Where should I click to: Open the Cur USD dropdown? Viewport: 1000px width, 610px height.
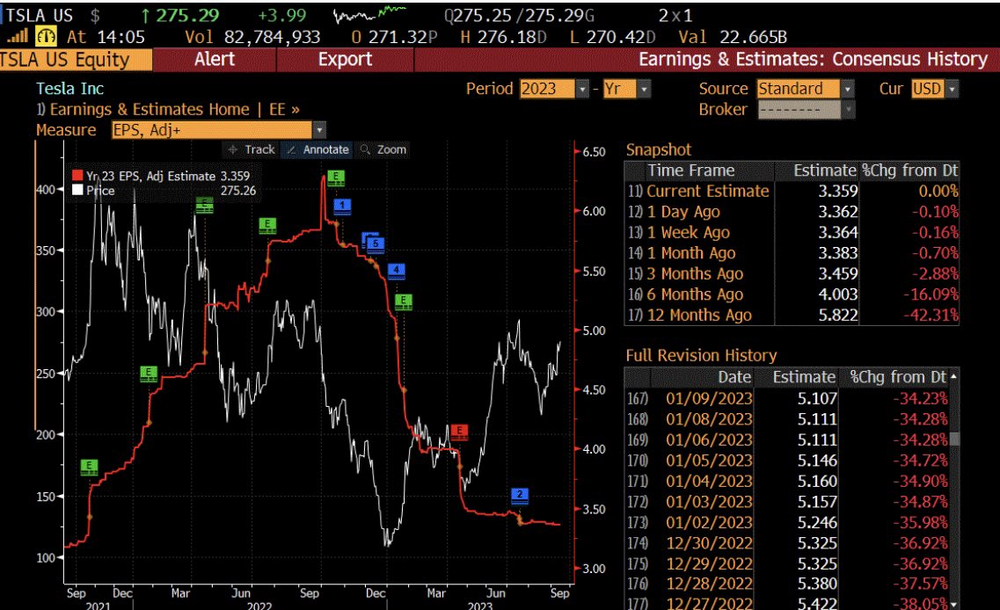click(x=952, y=89)
